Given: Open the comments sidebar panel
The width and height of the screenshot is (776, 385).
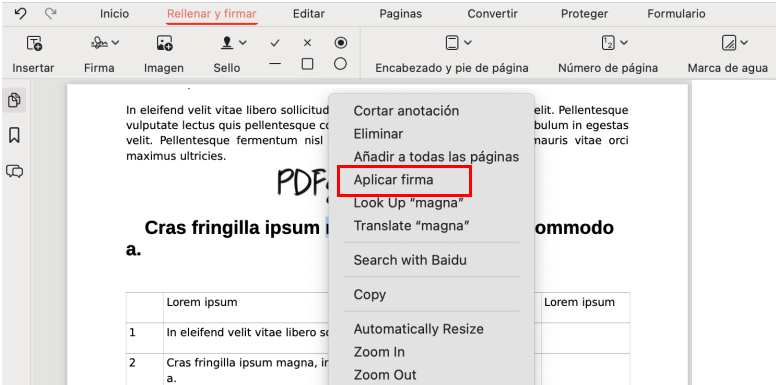Looking at the screenshot, I should coord(14,171).
